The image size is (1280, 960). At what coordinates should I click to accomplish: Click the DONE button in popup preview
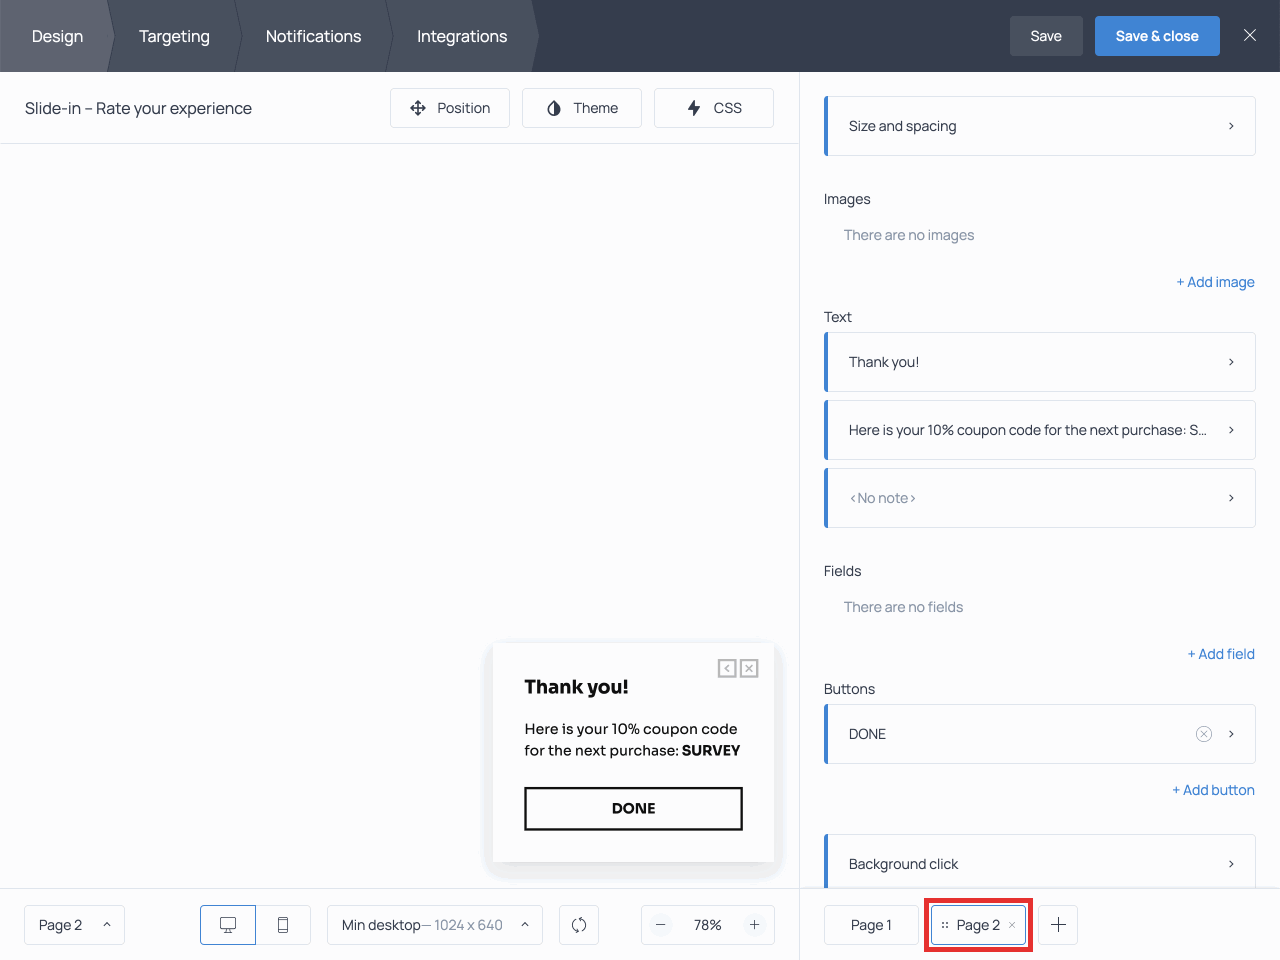click(633, 808)
